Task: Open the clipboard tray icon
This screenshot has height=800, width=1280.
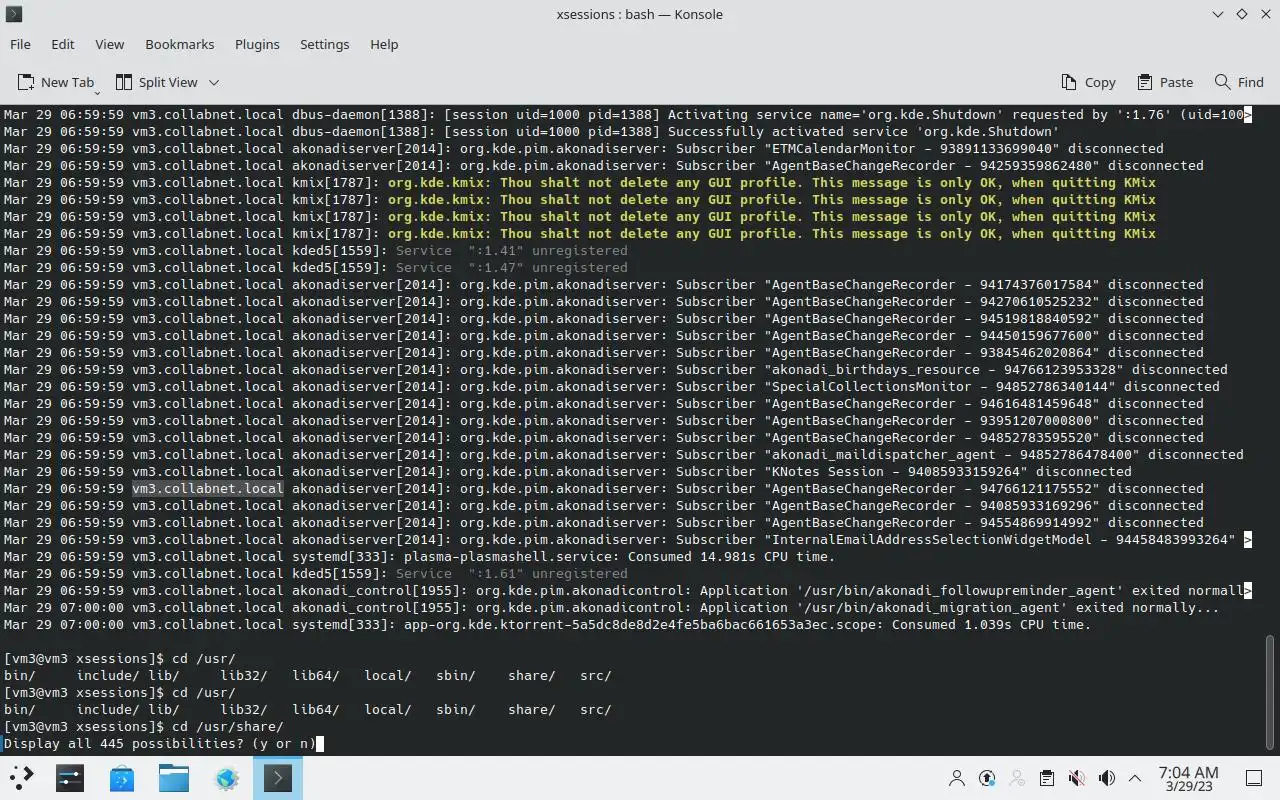Action: point(1047,778)
